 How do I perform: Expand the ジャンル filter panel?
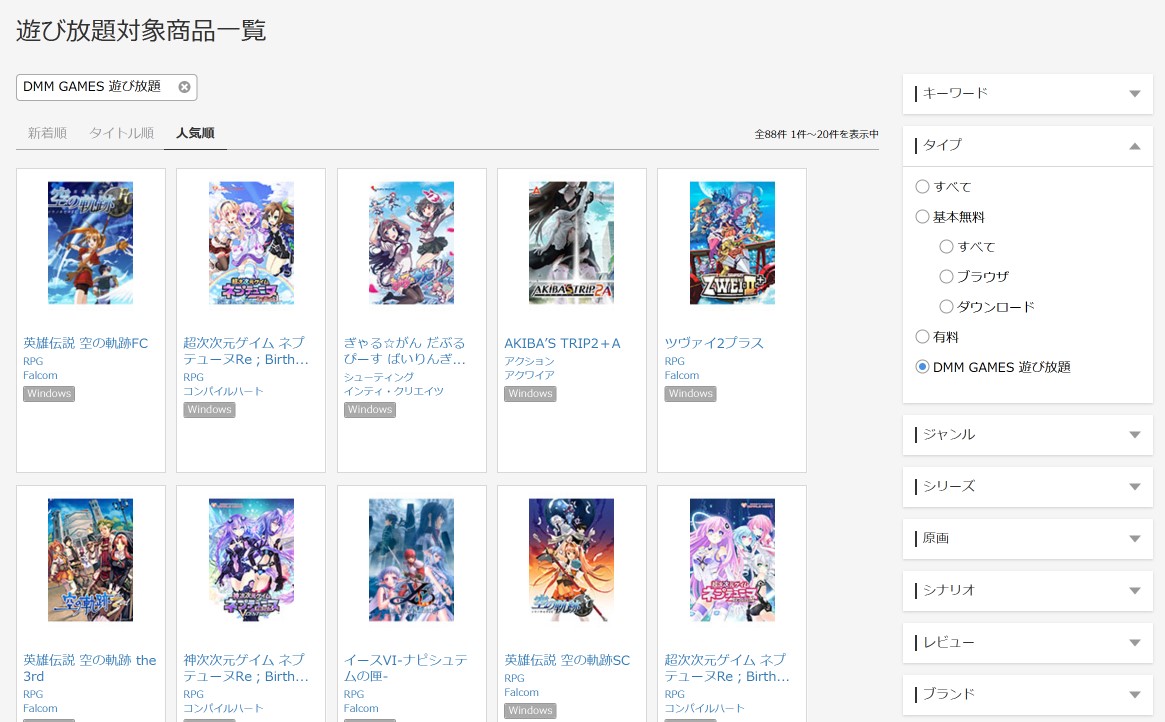1028,435
